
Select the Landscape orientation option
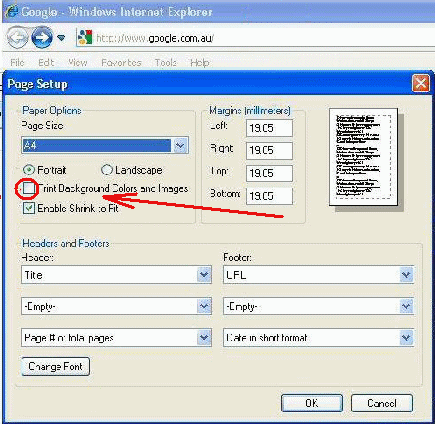(107, 170)
